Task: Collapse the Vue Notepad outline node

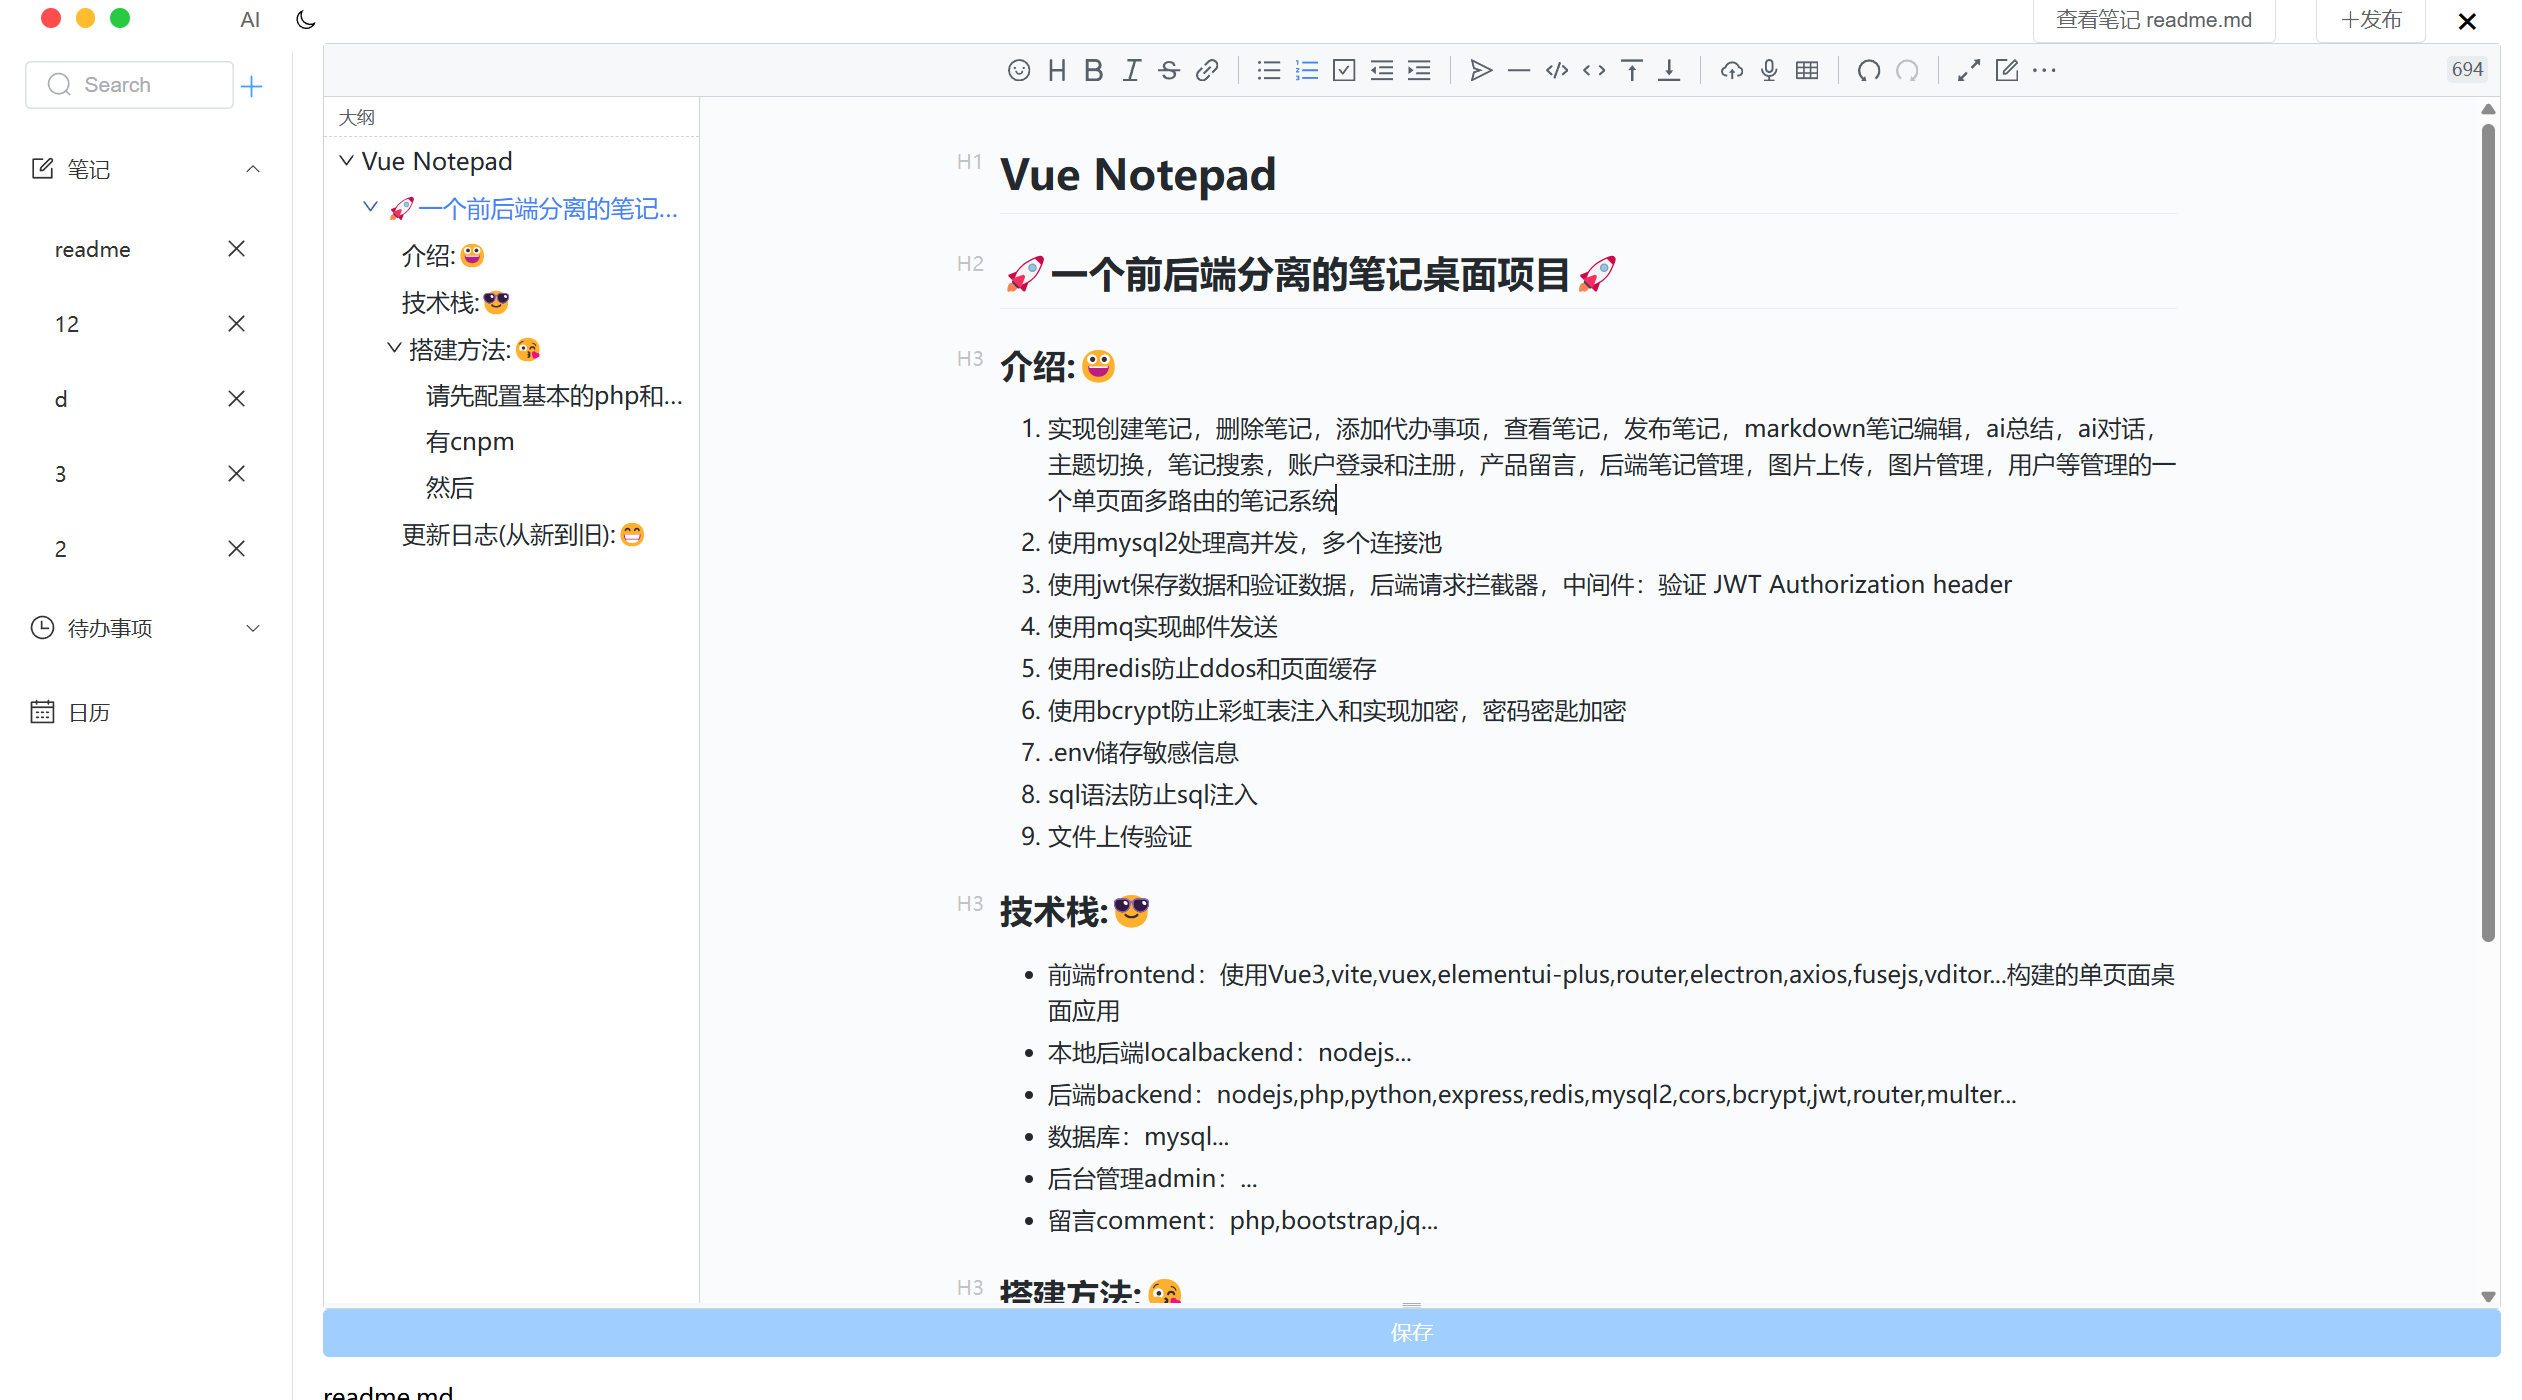Action: [346, 161]
